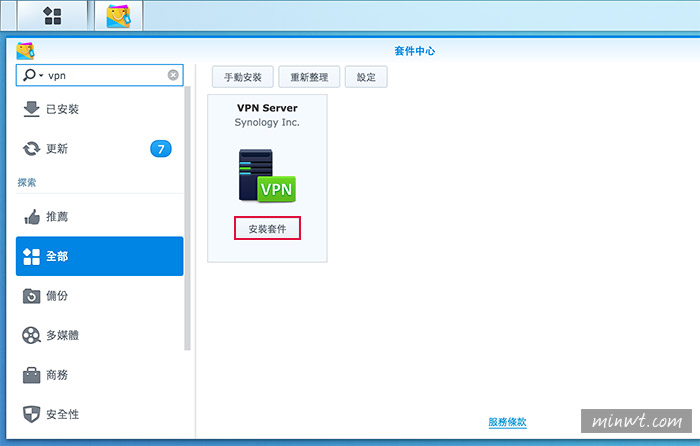Open the 服務條款 terms link
Image resolution: width=700 pixels, height=446 pixels.
pyautogui.click(x=508, y=422)
